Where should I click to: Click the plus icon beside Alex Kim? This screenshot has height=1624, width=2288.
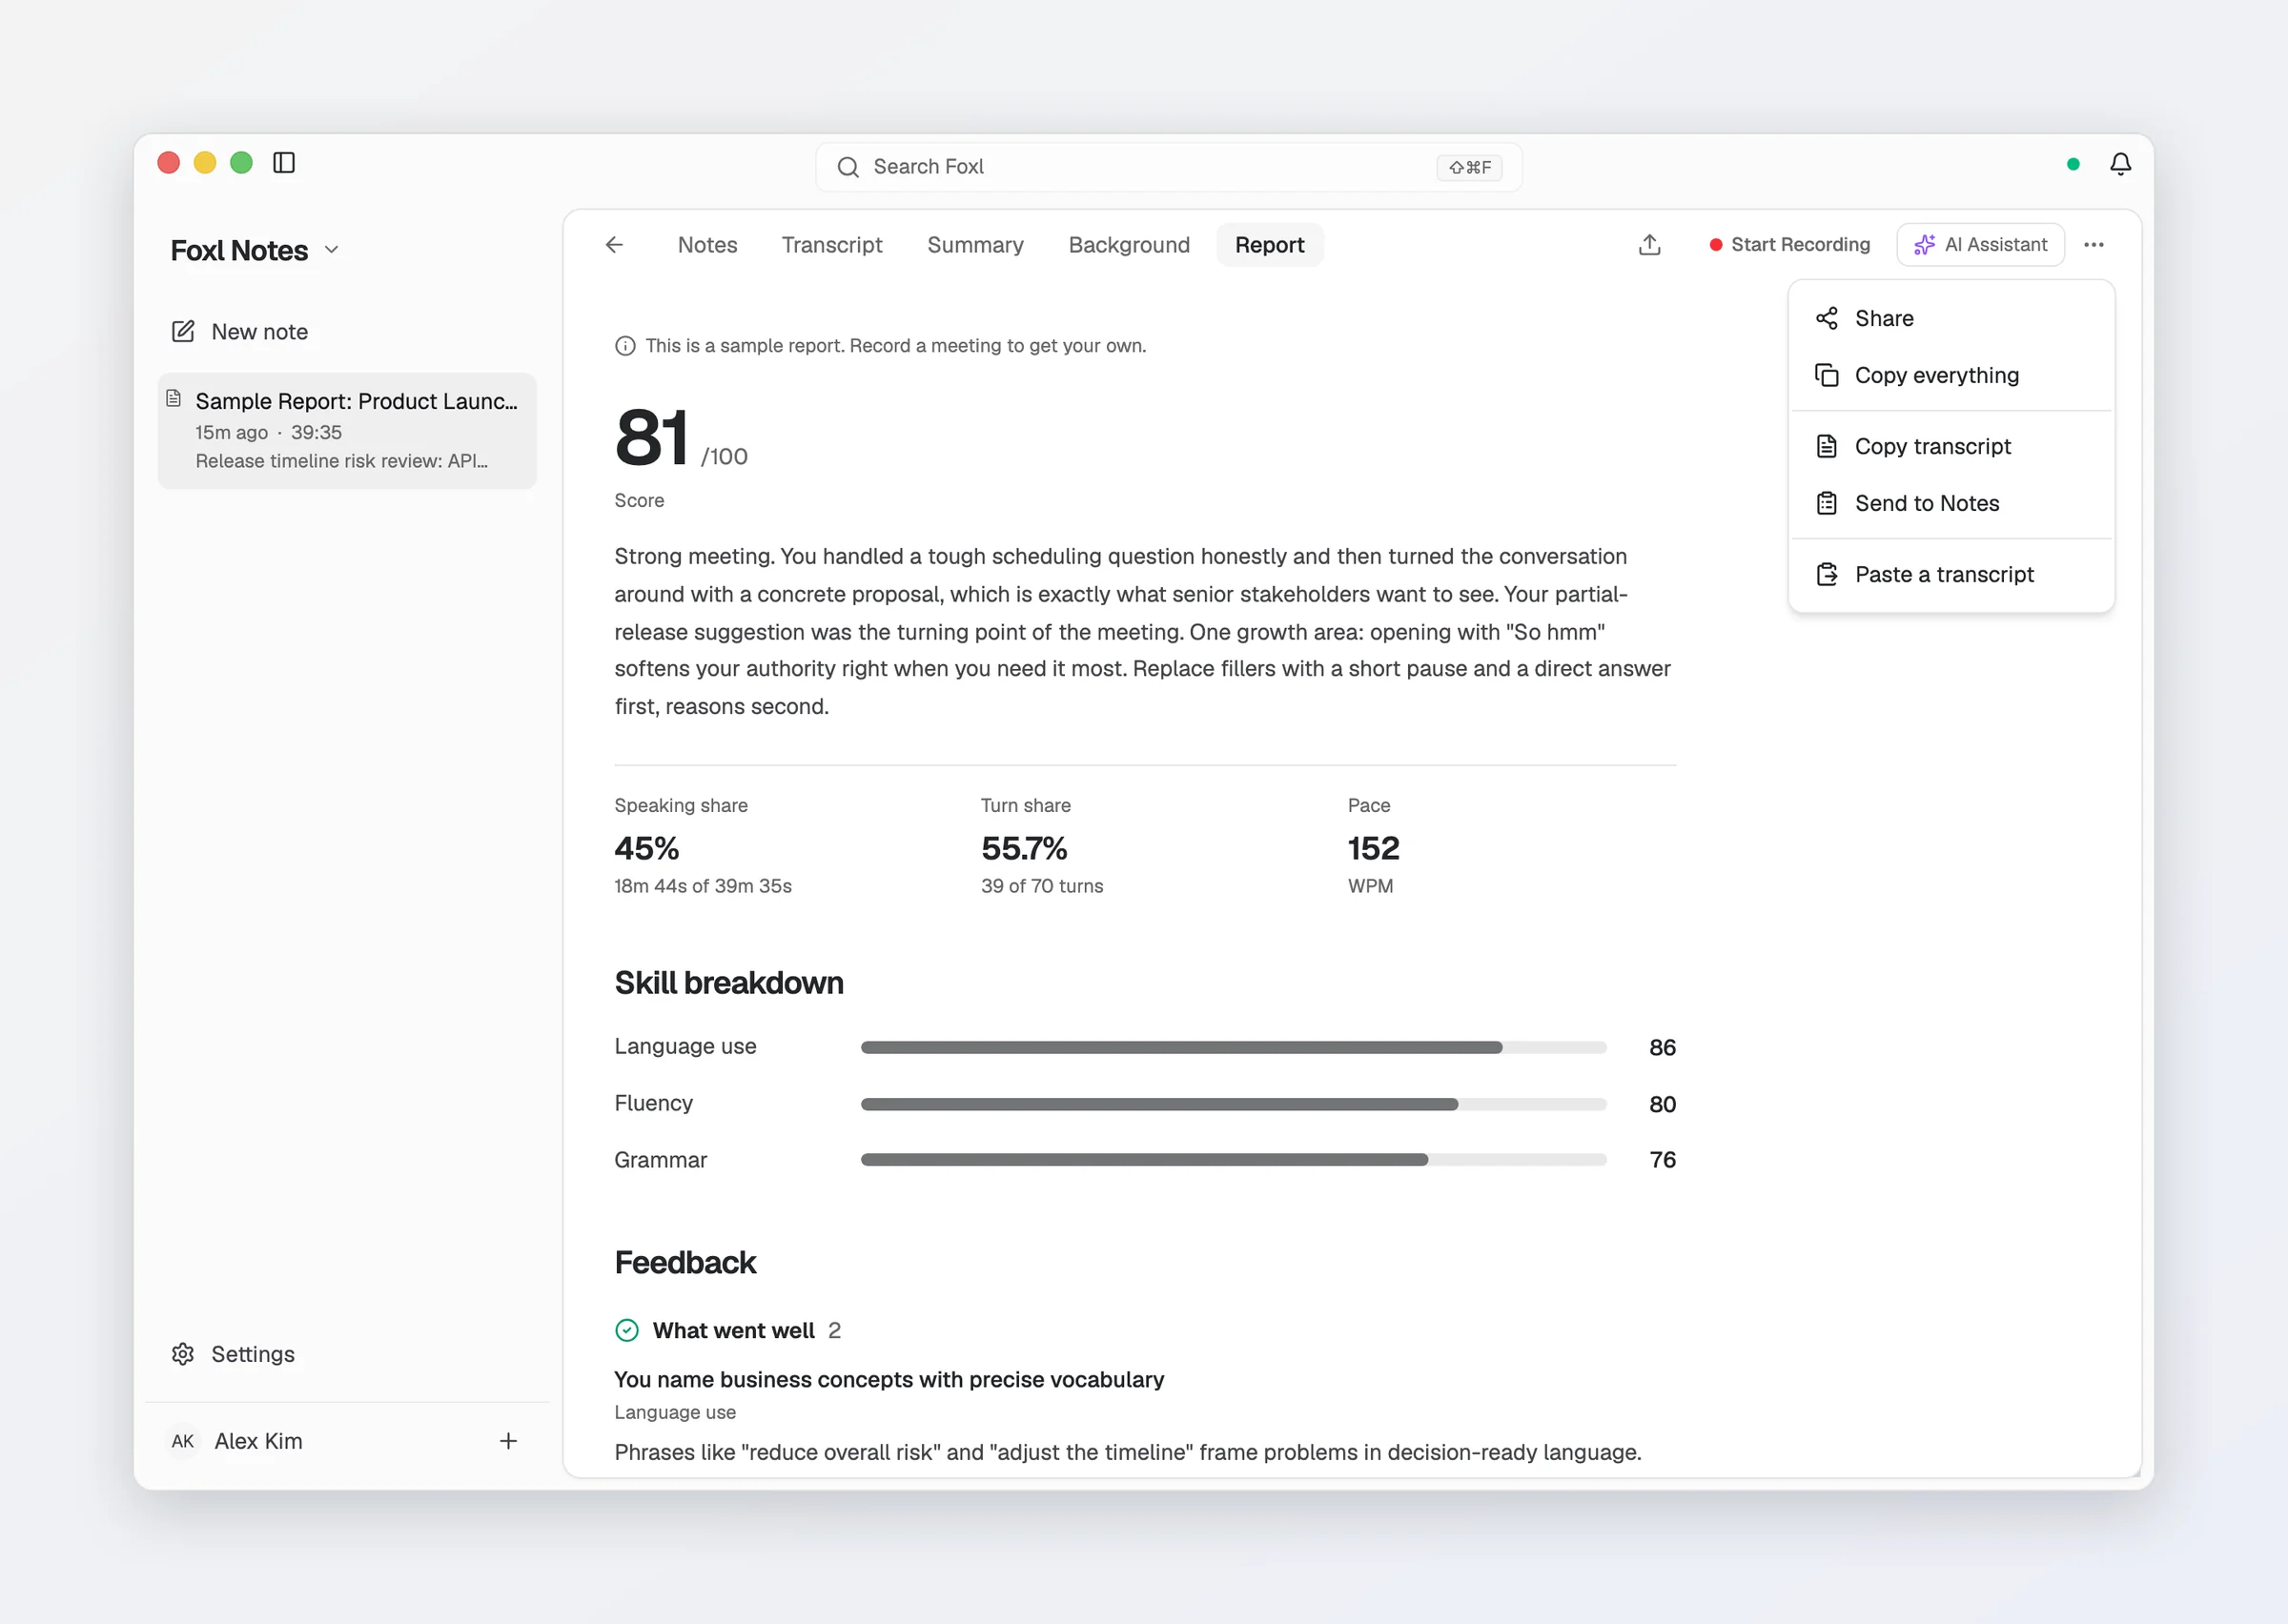pyautogui.click(x=508, y=1441)
